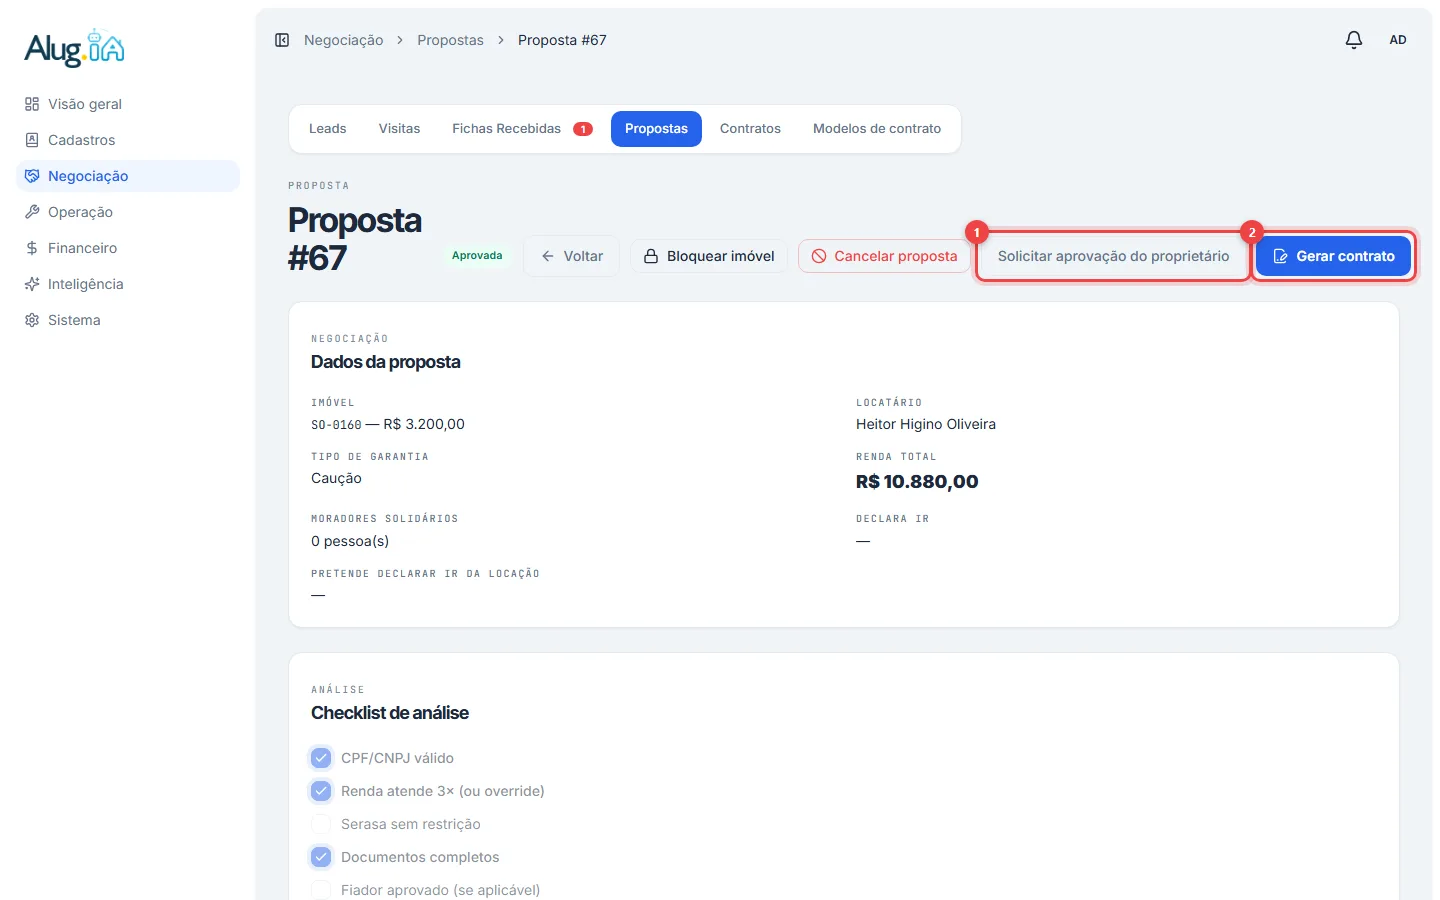Open Negociação breadcrumb link
This screenshot has height=900, width=1440.
point(343,40)
